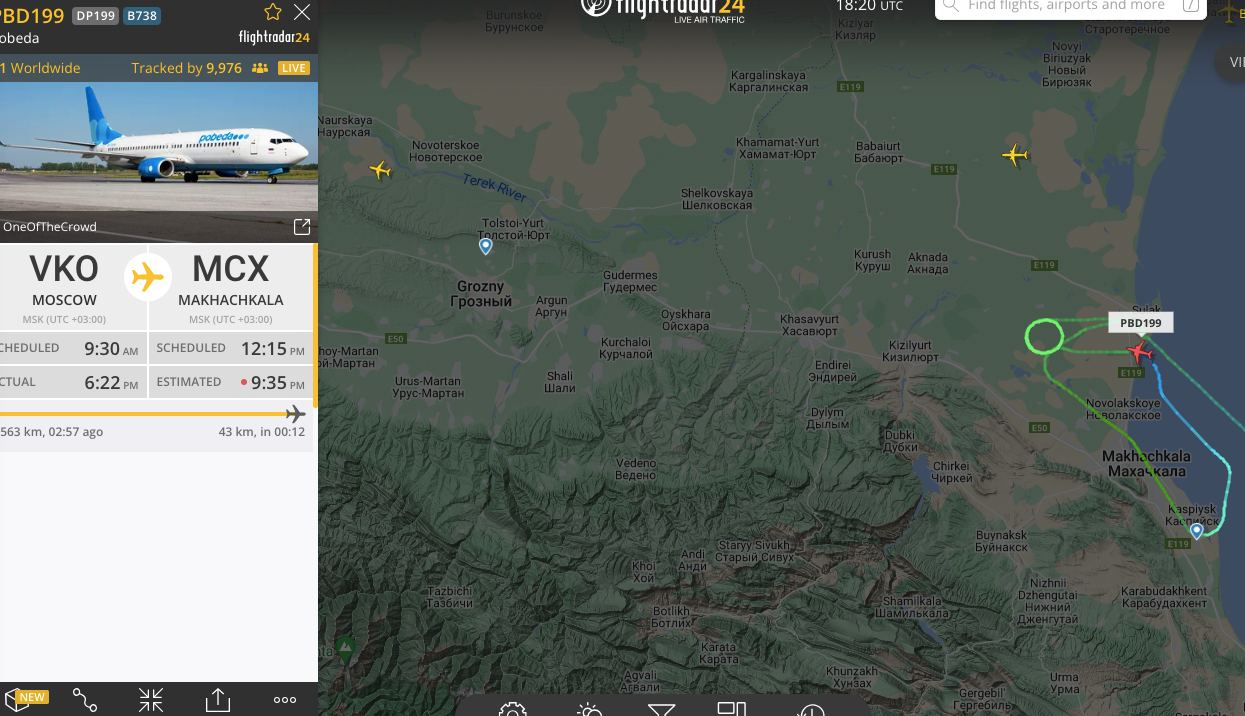
Task: Open the widgets panel icon
Action: pyautogui.click(x=732, y=708)
